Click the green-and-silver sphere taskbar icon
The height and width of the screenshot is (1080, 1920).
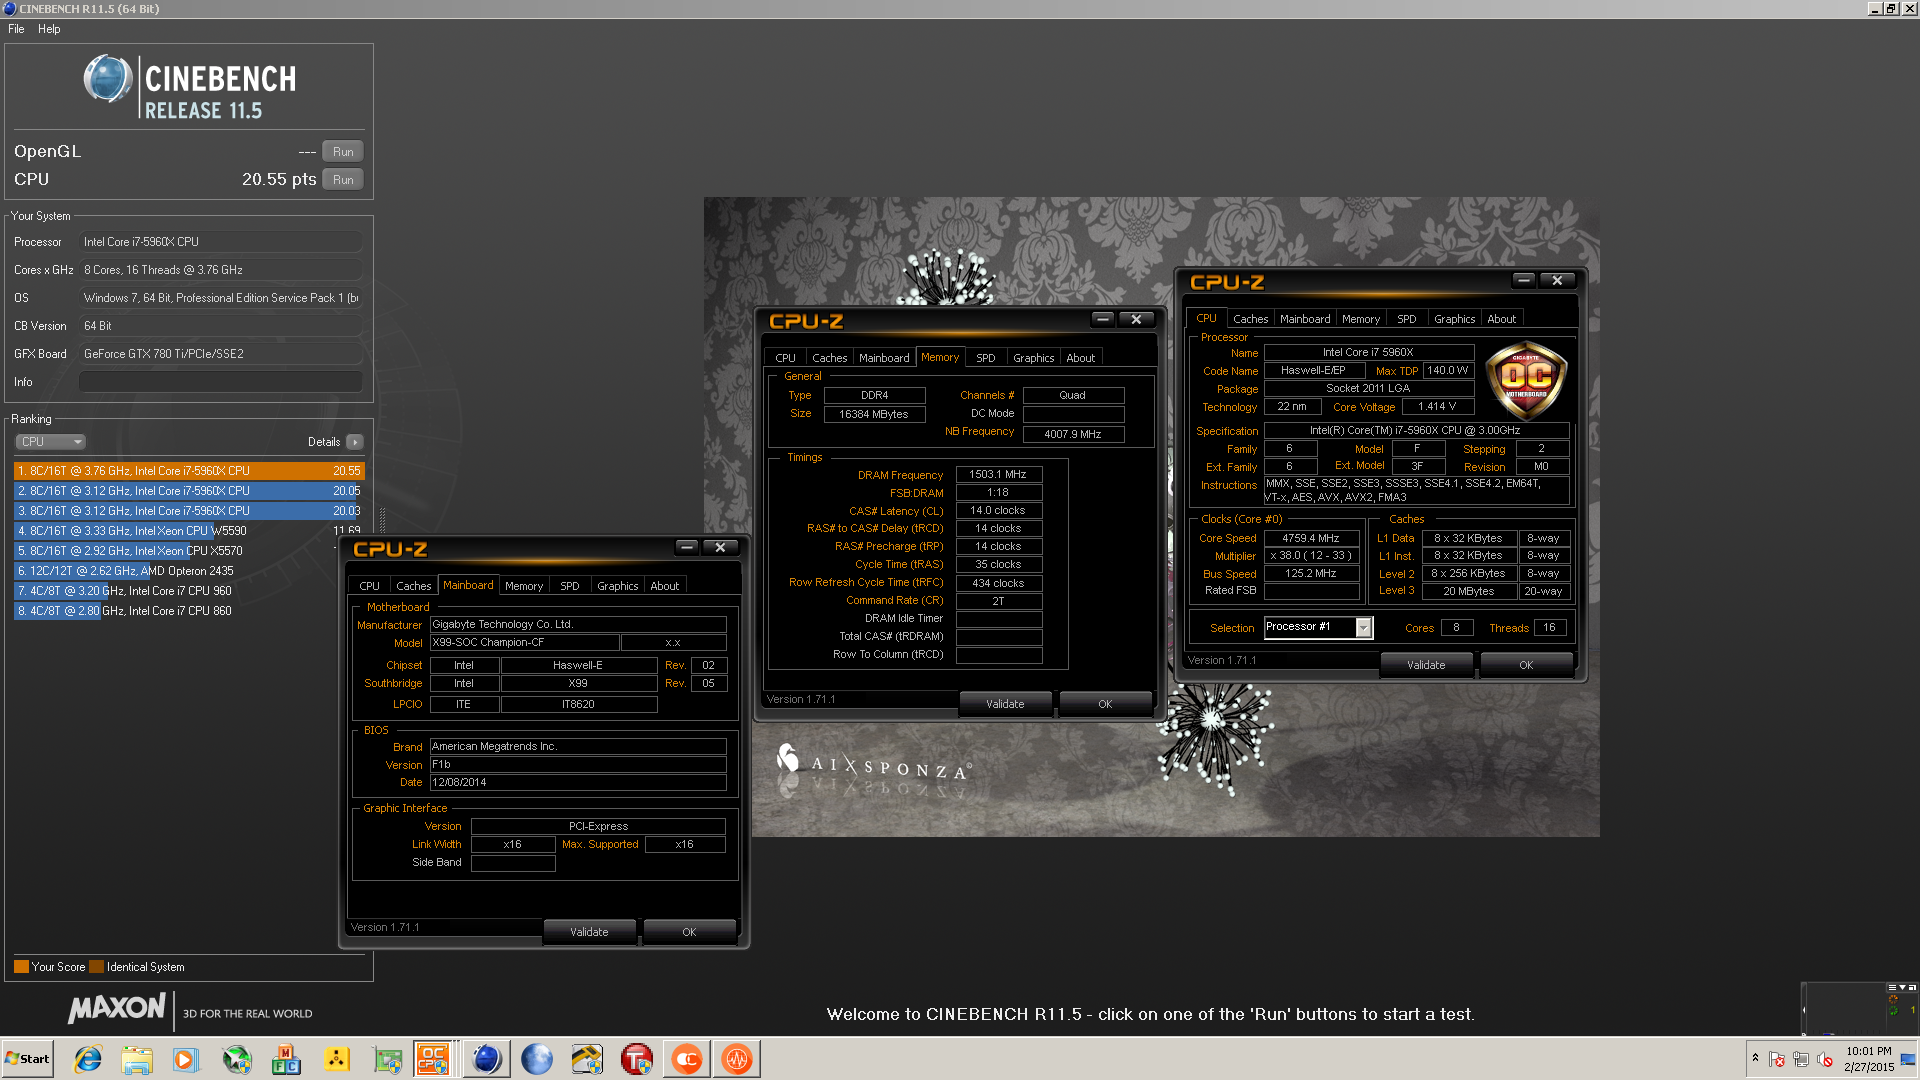(x=237, y=1059)
